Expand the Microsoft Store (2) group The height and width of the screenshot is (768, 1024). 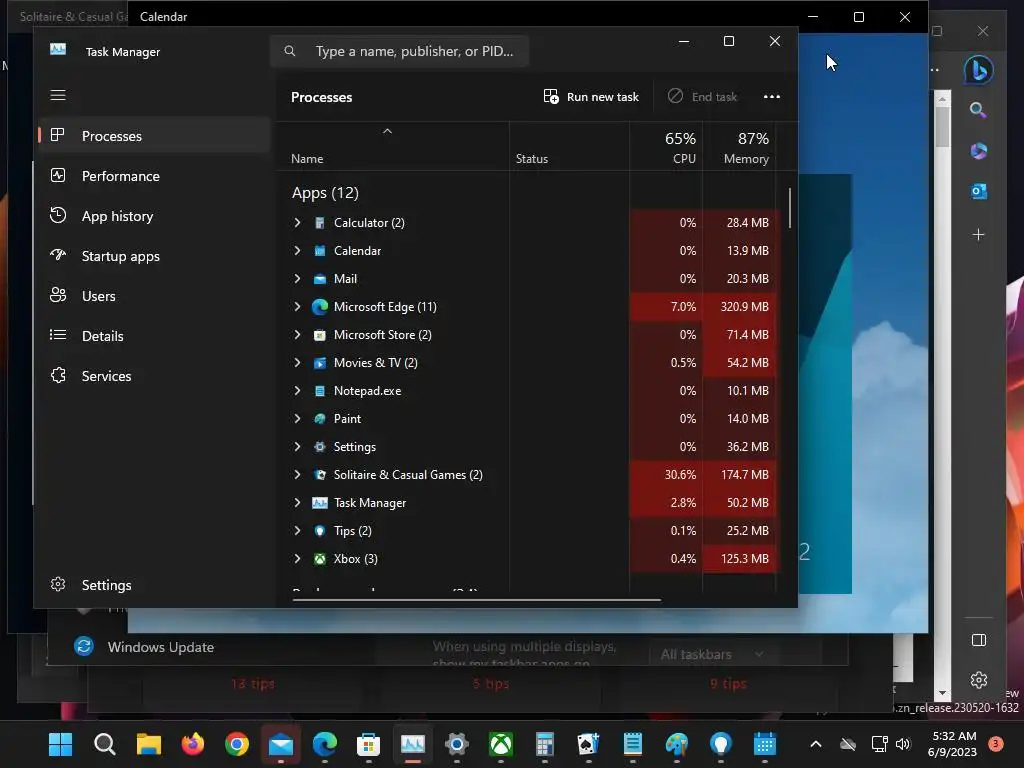click(x=297, y=334)
